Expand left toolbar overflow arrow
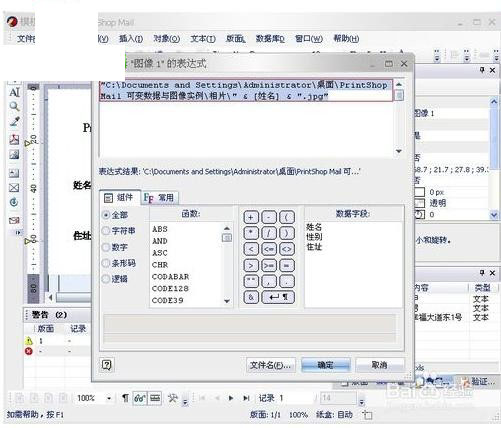This screenshot has height=428, width=501. pyautogui.click(x=18, y=232)
